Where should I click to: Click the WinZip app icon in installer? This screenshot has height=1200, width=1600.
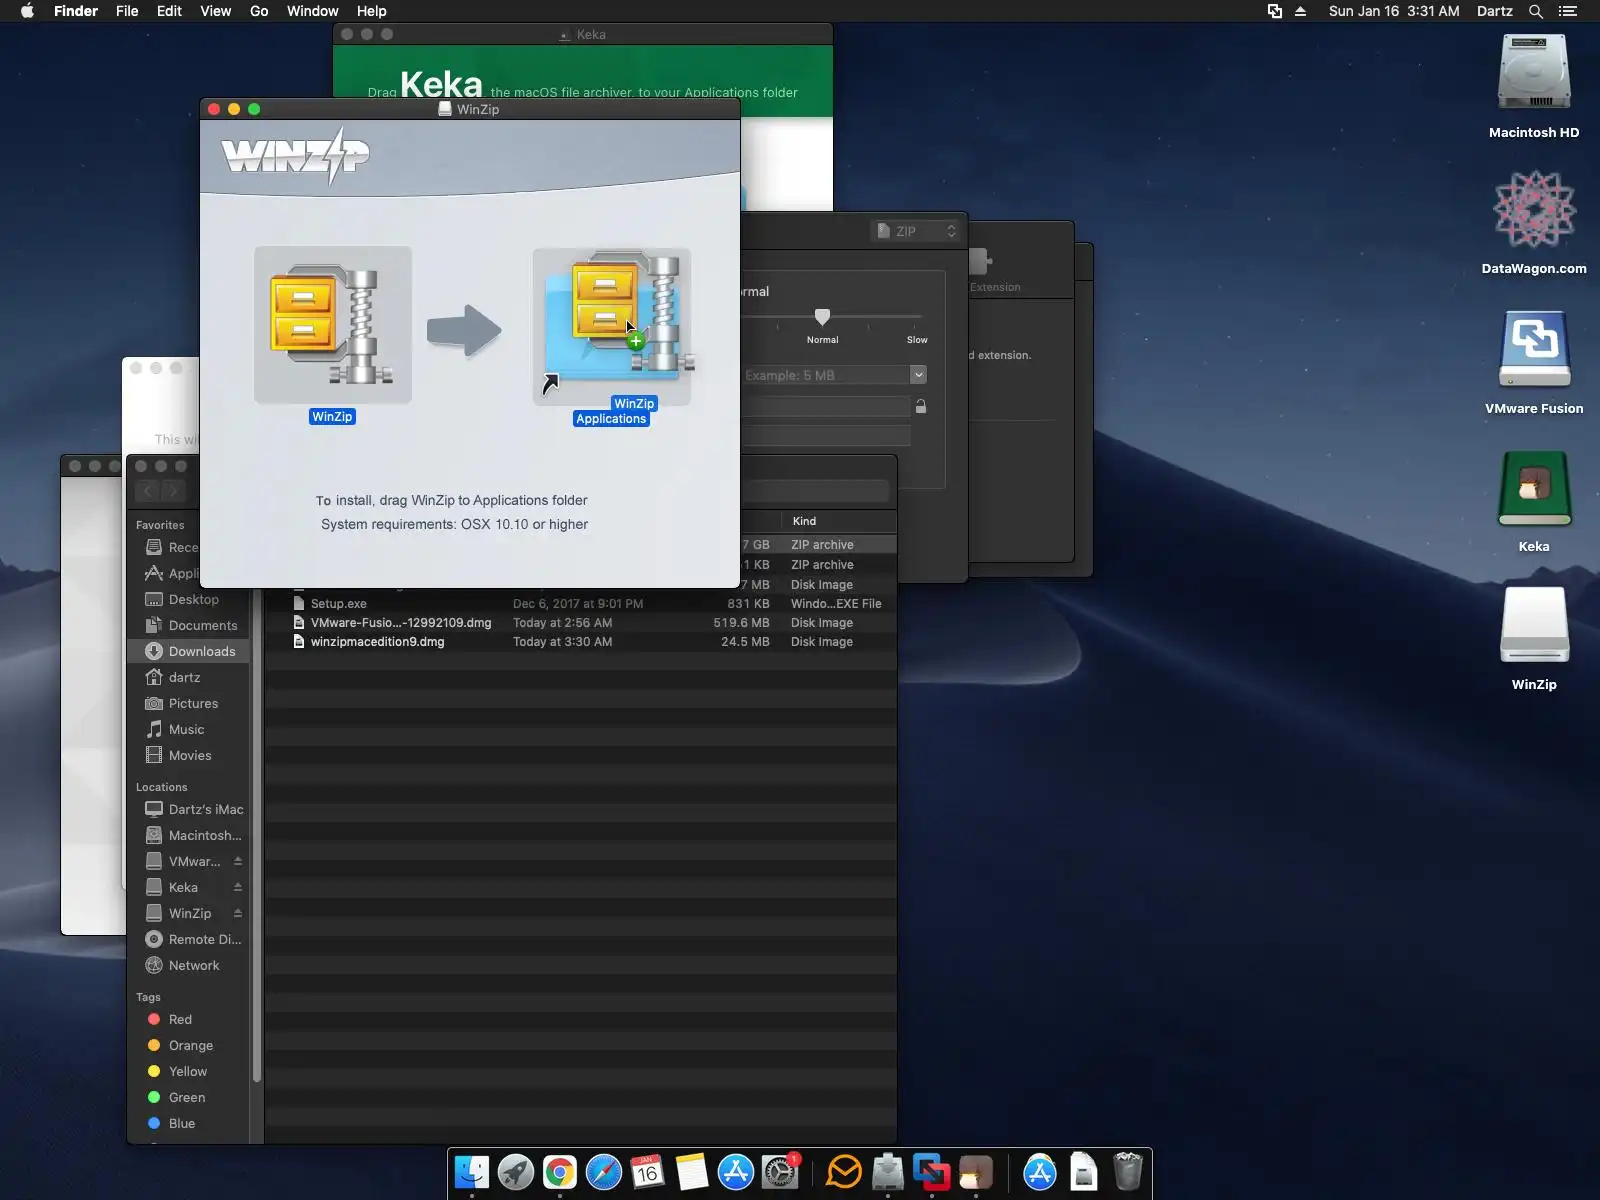point(333,325)
